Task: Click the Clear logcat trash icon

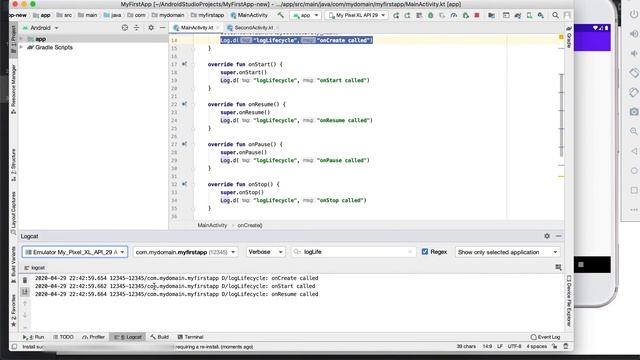Action: point(25,280)
